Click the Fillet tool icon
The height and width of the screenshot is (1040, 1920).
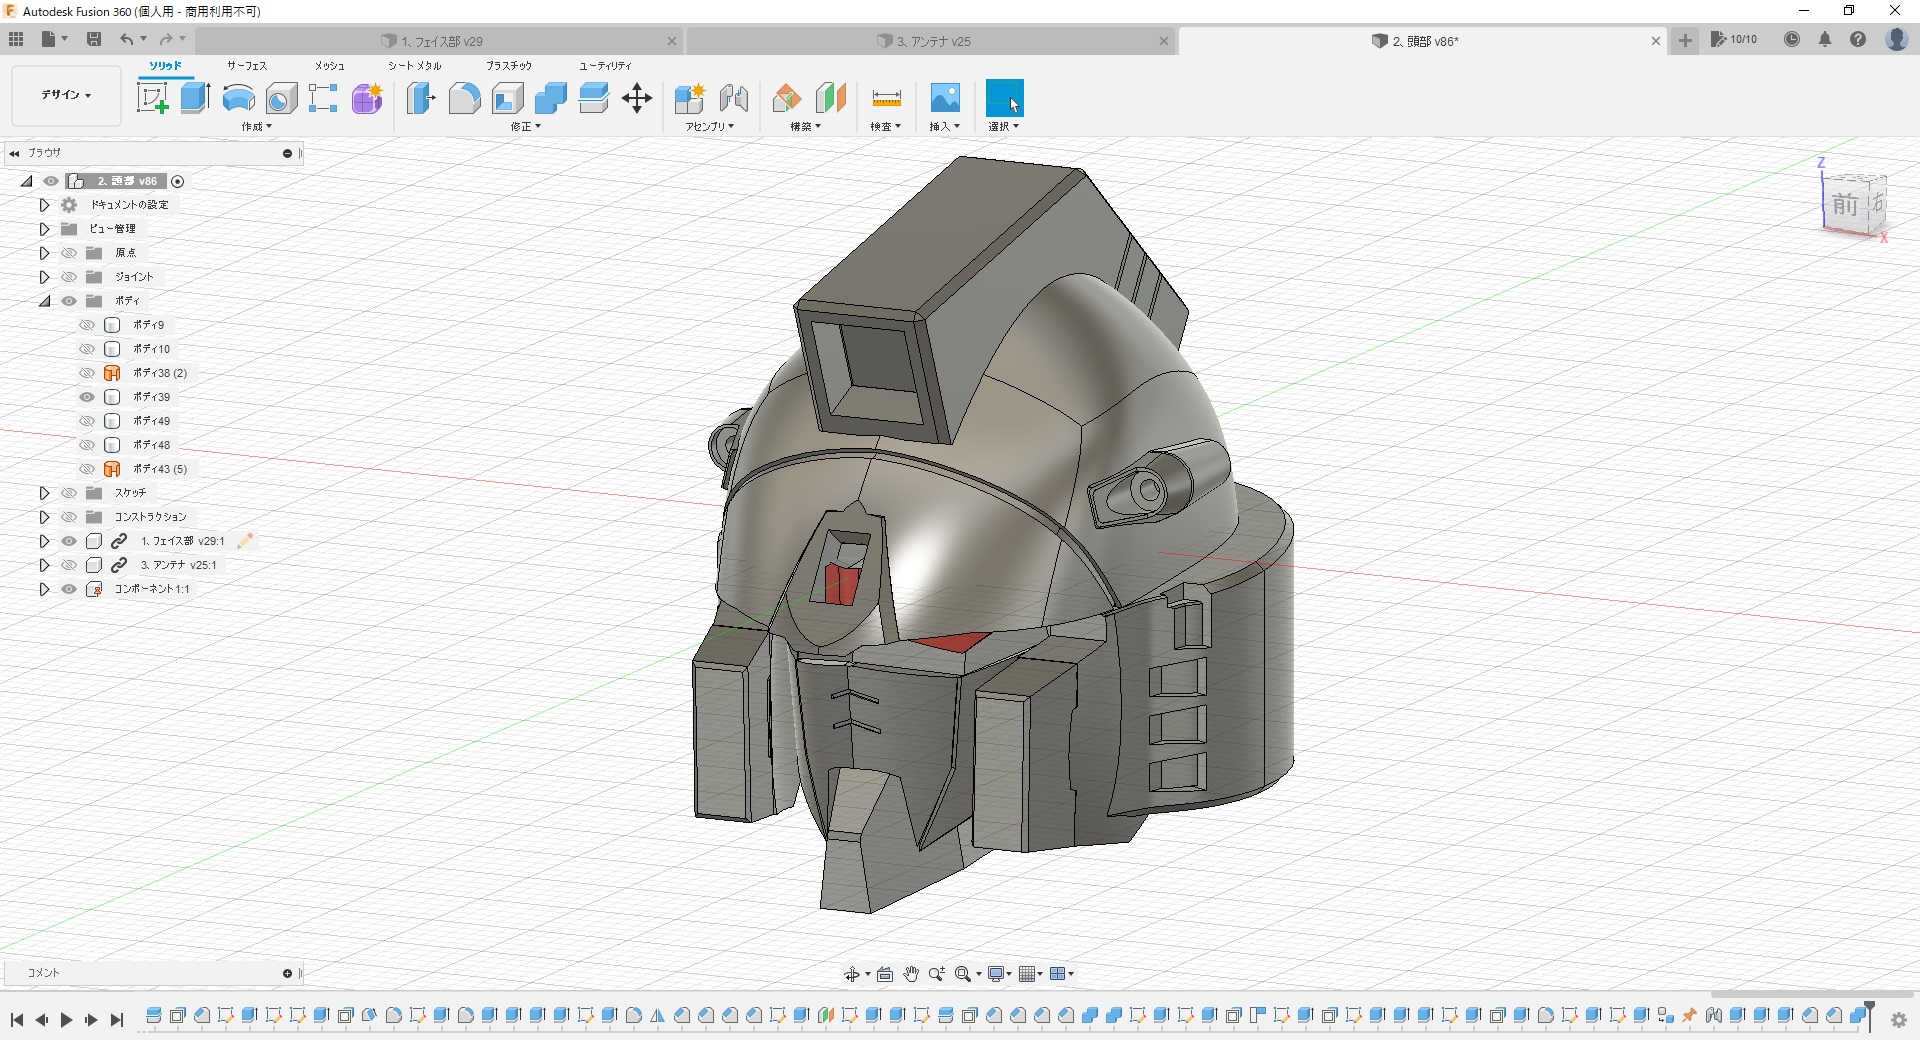point(464,98)
